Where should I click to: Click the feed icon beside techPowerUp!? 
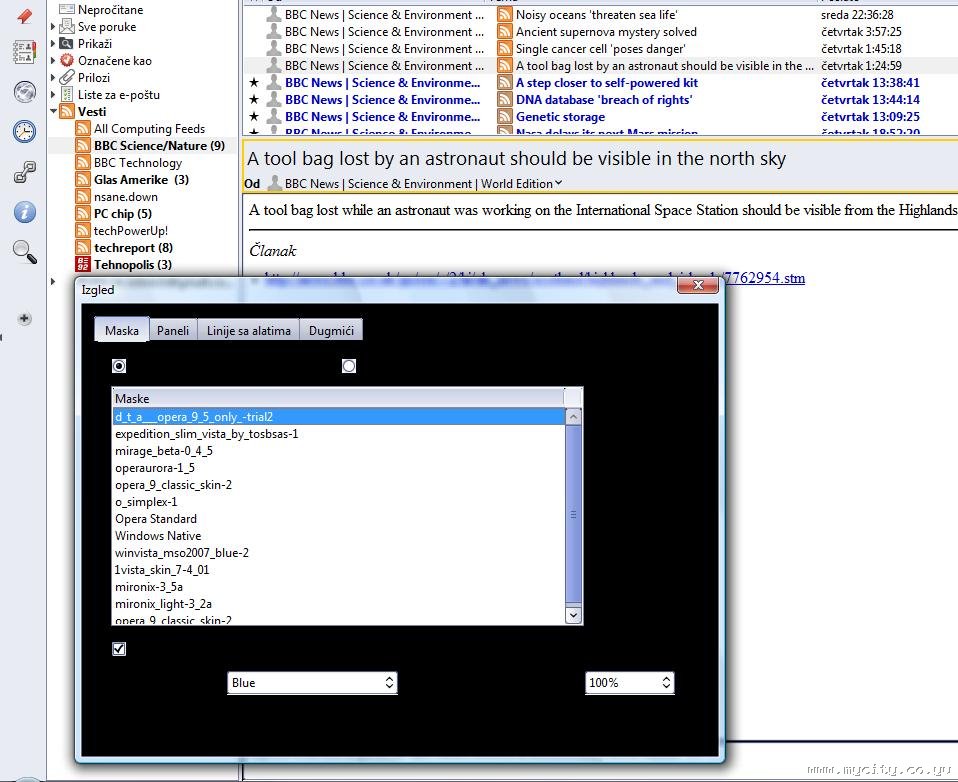click(82, 230)
